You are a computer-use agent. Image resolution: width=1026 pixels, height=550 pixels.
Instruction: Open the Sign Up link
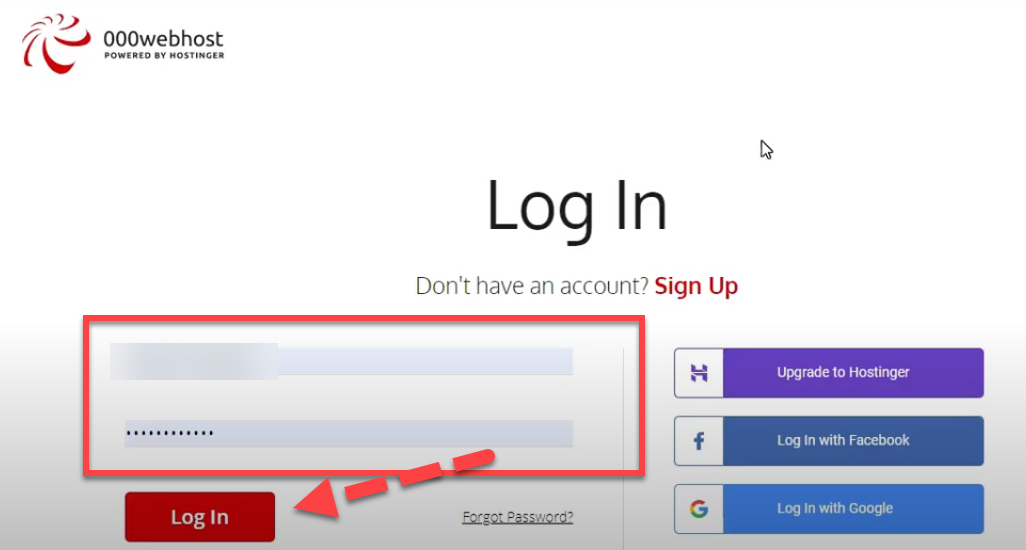tap(696, 286)
